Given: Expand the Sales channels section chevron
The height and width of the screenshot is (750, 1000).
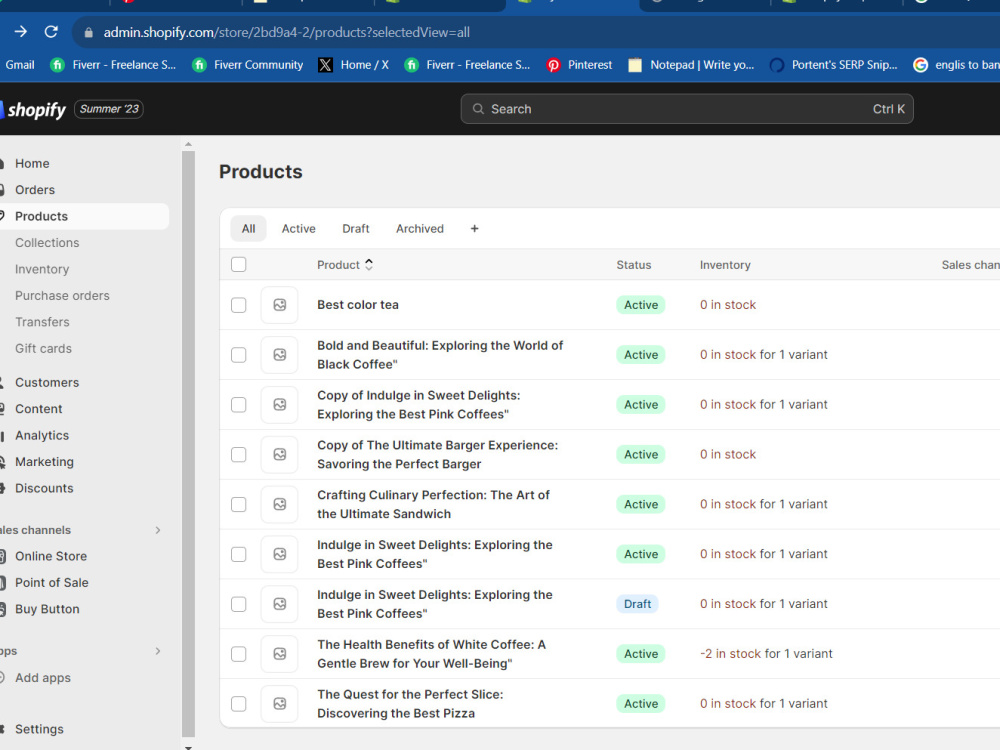Looking at the screenshot, I should click(x=158, y=530).
